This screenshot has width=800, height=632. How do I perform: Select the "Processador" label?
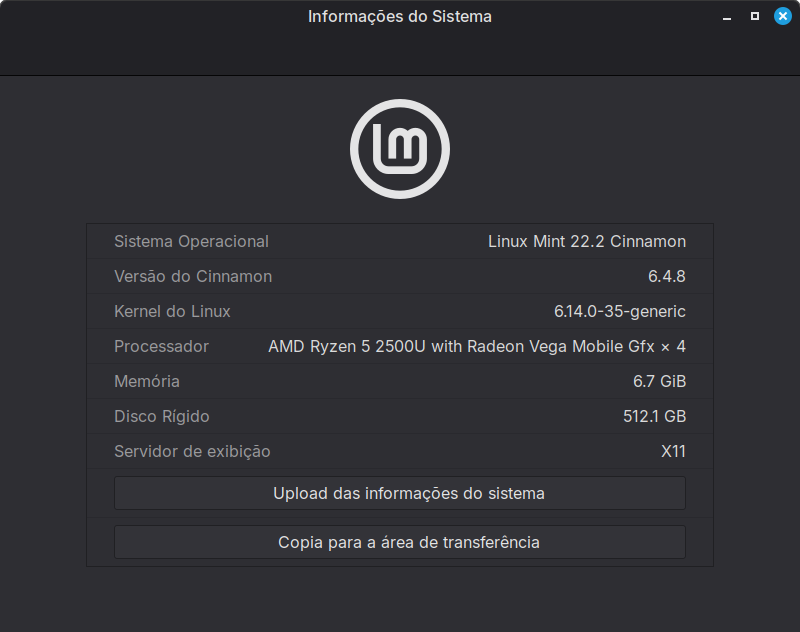tap(161, 346)
